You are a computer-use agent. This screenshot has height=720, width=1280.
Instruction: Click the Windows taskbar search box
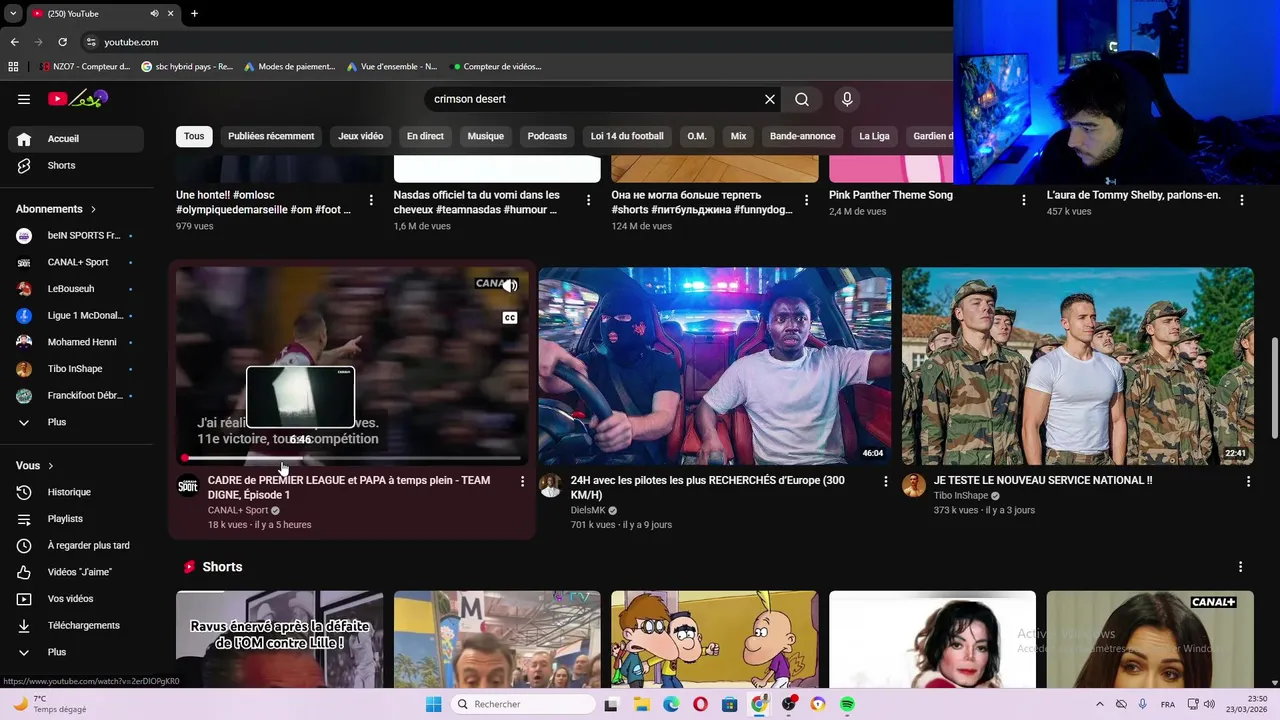pyautogui.click(x=521, y=704)
